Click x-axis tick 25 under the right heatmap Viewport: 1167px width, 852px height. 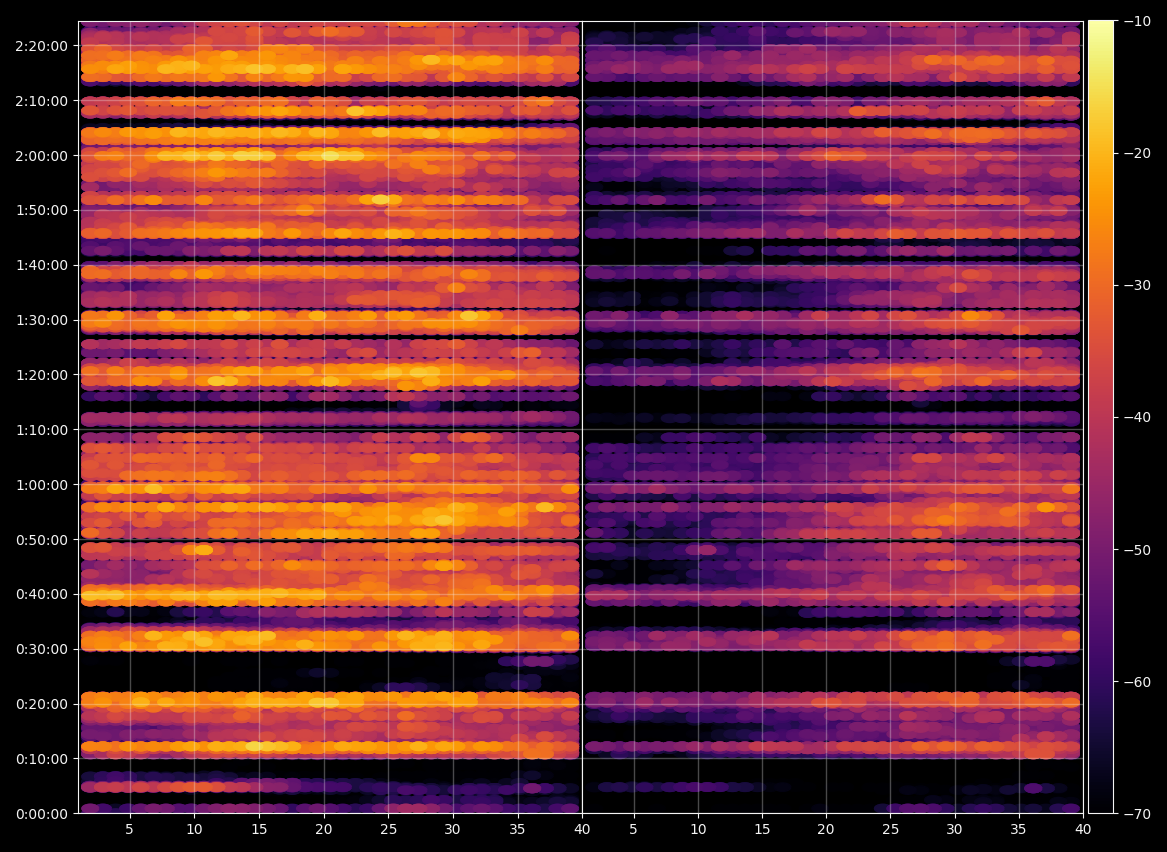click(x=891, y=829)
